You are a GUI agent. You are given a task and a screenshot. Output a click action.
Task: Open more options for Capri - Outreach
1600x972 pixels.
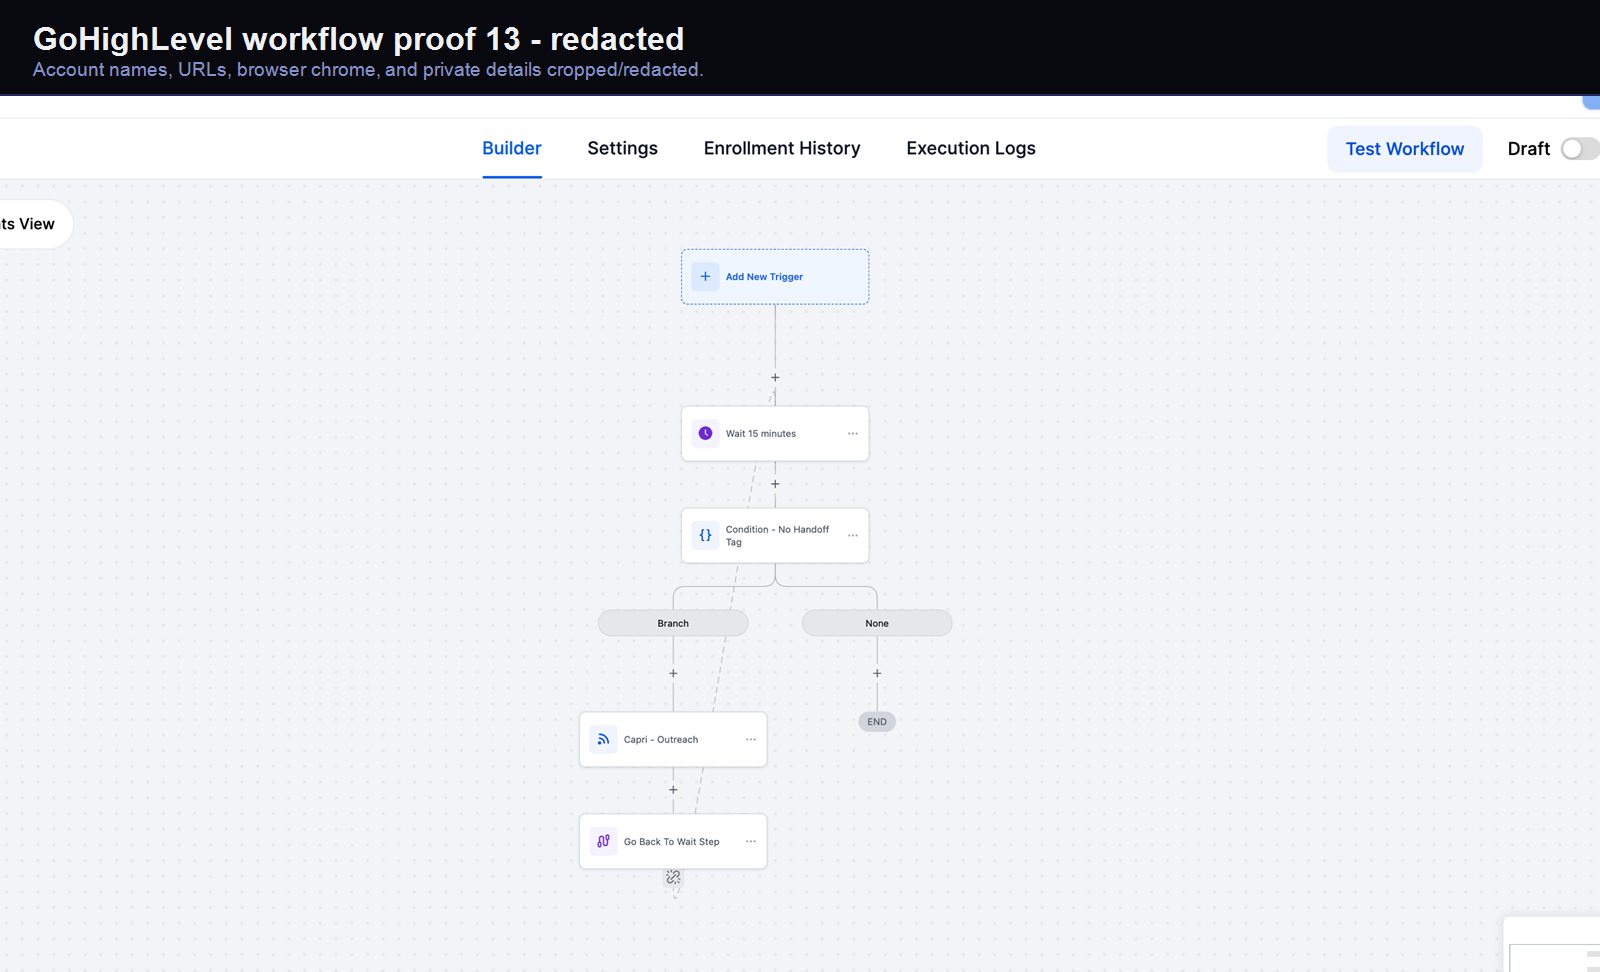[751, 740]
